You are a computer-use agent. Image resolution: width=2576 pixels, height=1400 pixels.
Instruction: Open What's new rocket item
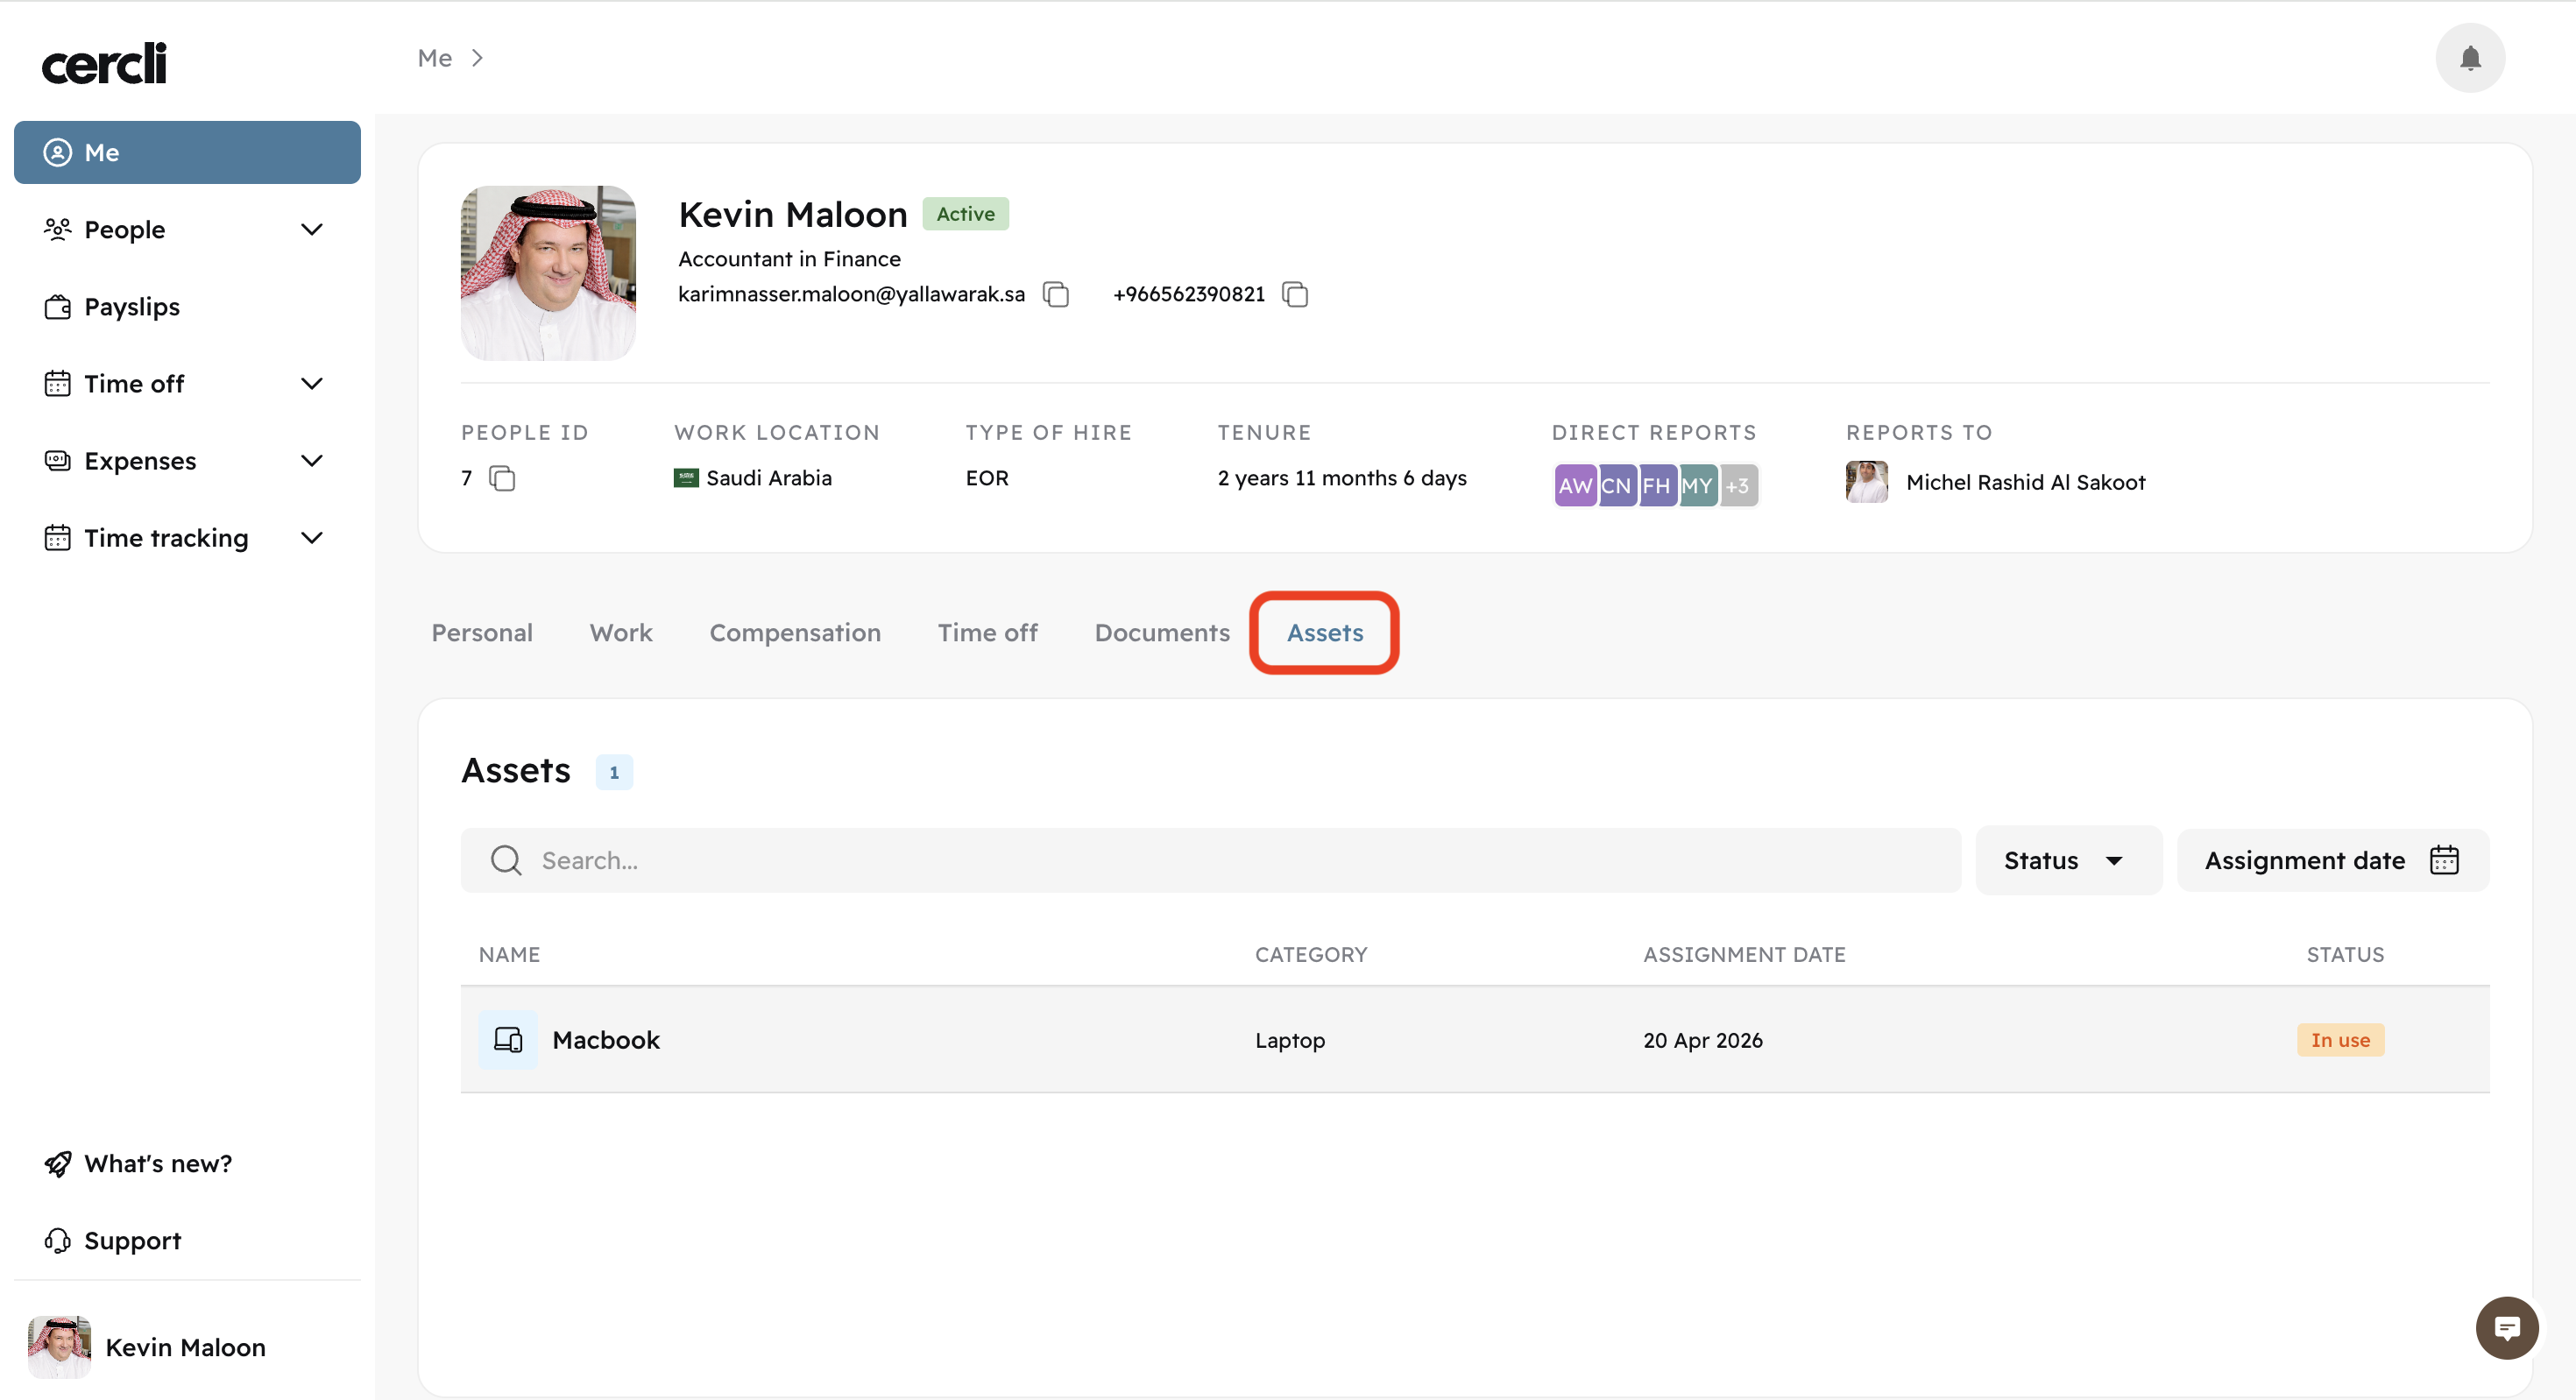[x=157, y=1163]
